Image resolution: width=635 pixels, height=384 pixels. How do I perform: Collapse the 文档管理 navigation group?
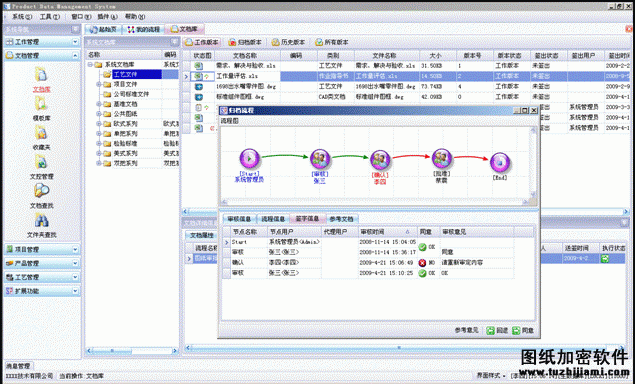point(75,55)
